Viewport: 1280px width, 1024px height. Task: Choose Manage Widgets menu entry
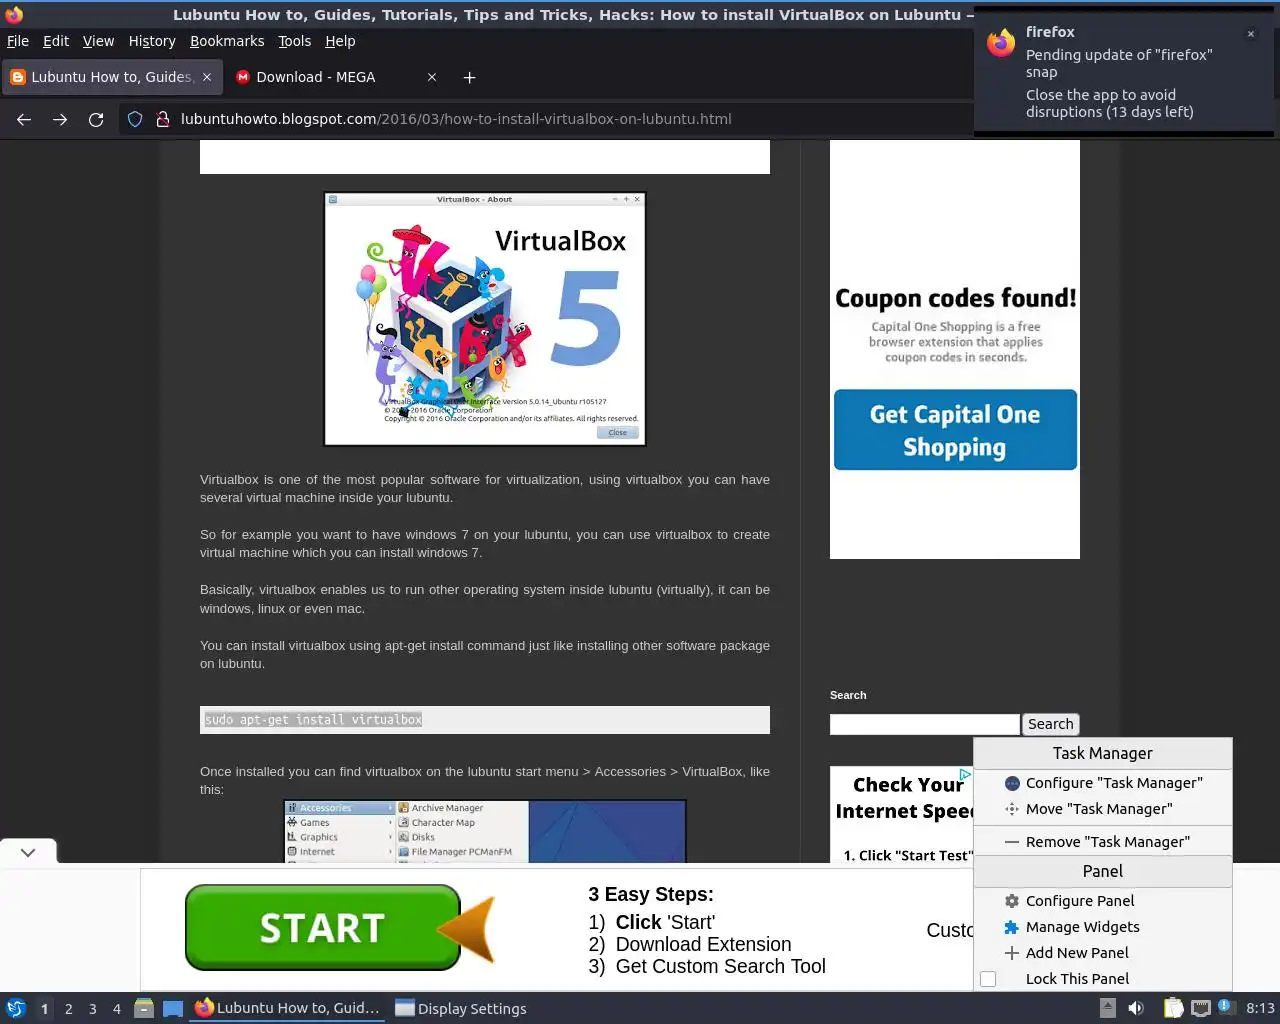point(1103,927)
